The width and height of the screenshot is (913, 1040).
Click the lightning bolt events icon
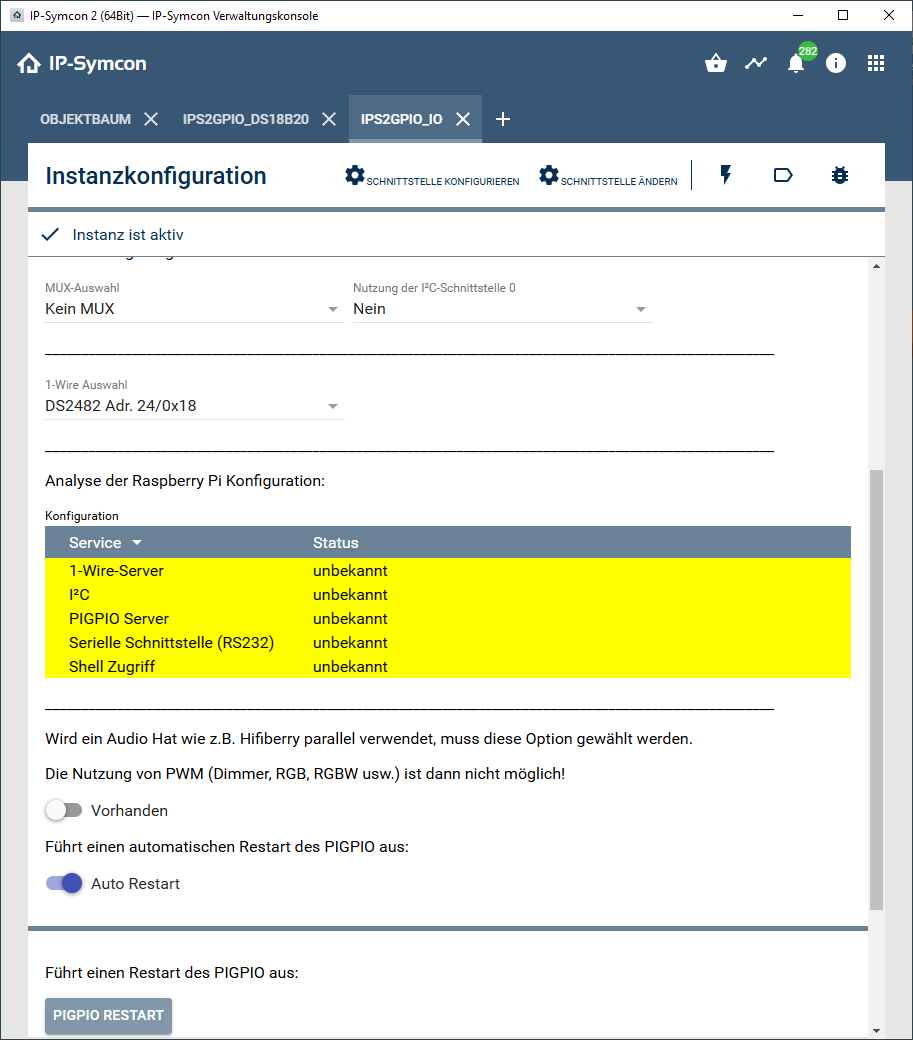point(726,176)
